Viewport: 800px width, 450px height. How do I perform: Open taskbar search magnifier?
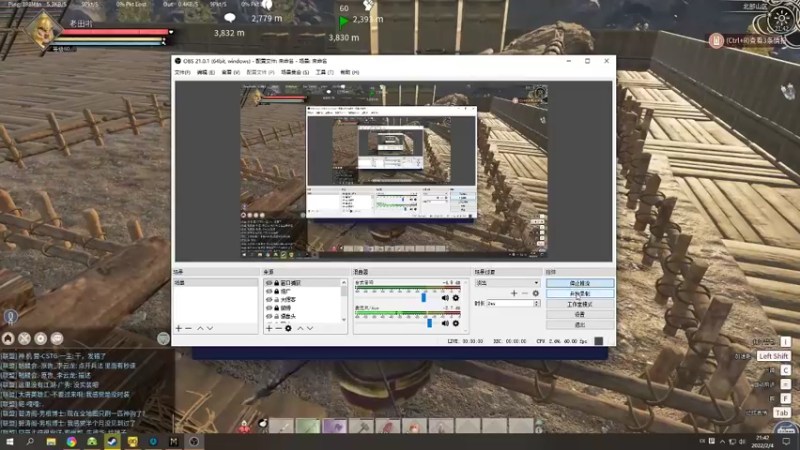tap(30, 441)
